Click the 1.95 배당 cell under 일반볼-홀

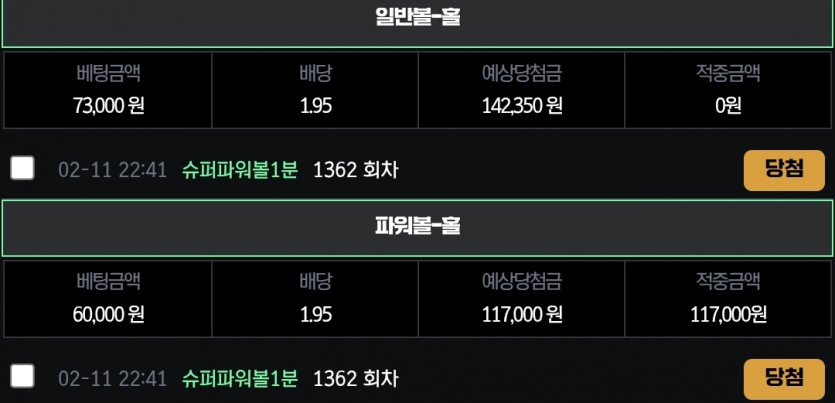315,90
